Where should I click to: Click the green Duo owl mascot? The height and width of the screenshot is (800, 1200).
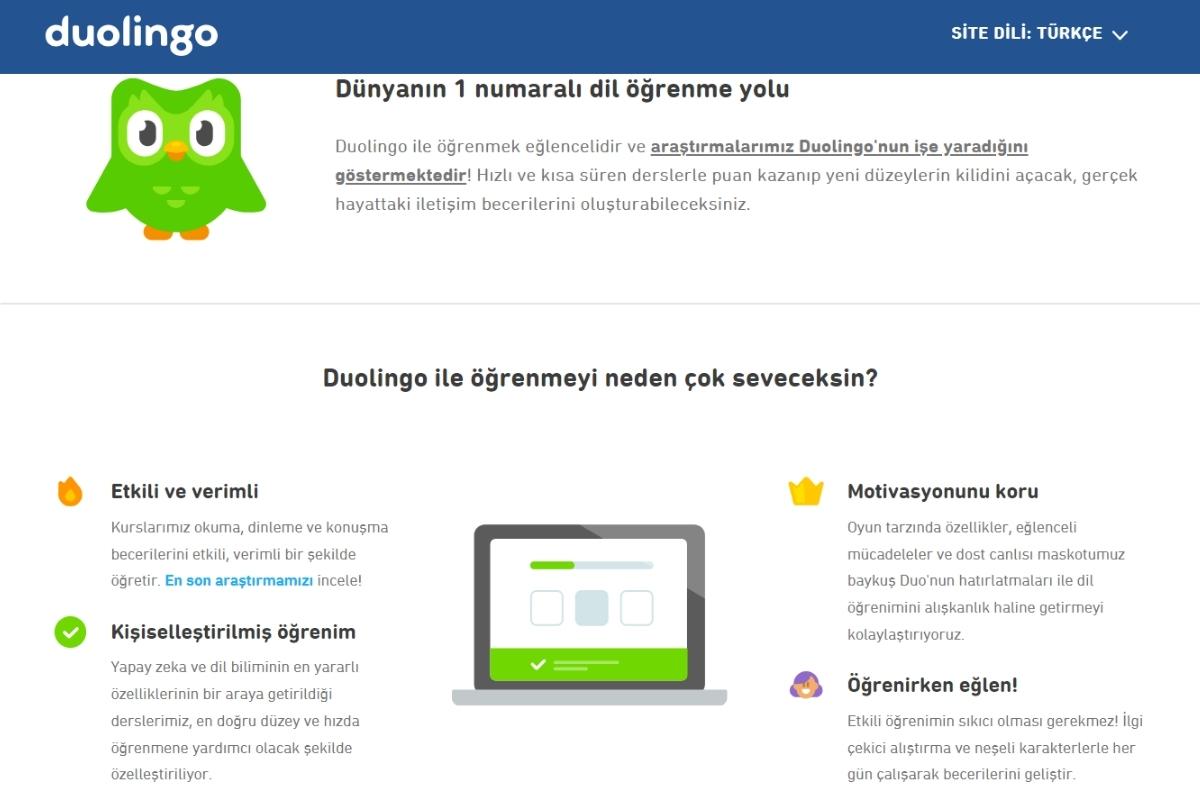[176, 158]
